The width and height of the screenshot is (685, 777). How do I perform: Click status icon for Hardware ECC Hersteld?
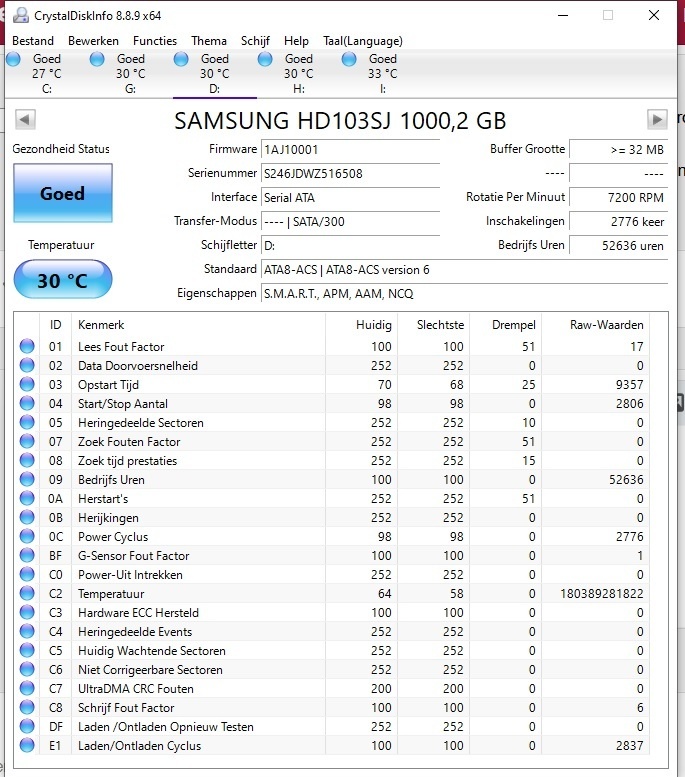click(27, 612)
